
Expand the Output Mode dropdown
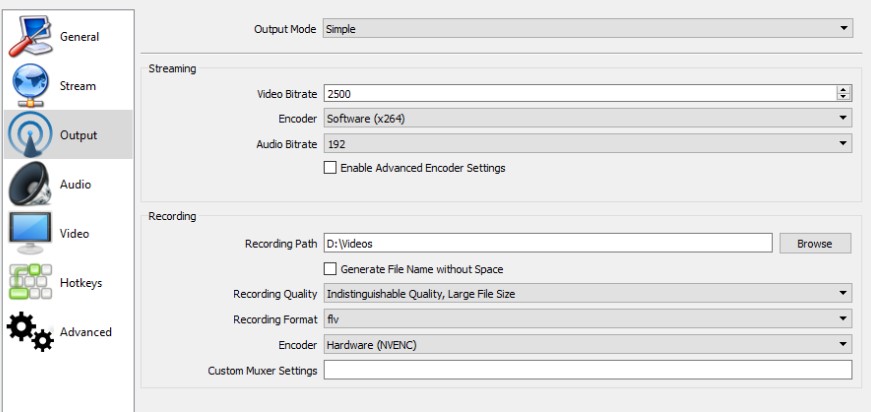point(587,28)
